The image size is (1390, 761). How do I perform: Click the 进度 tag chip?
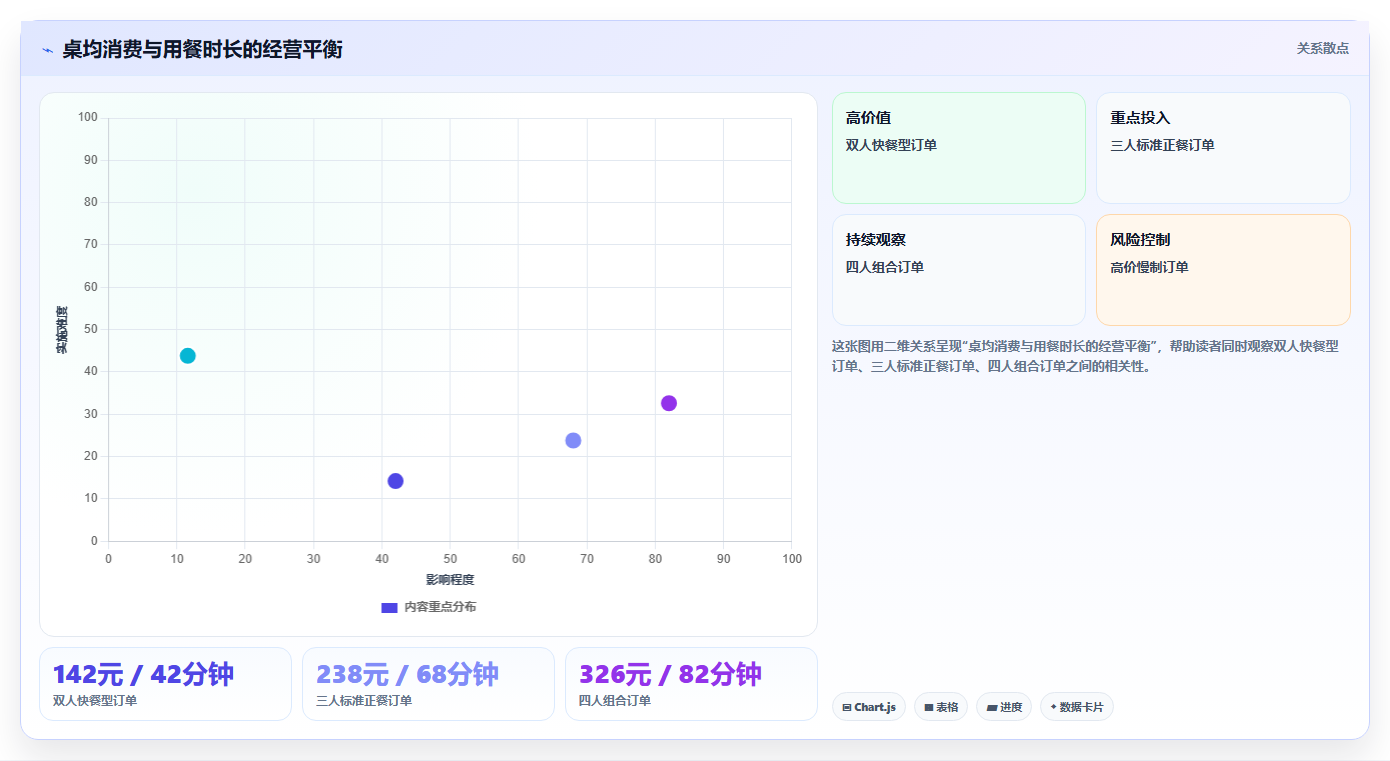click(x=1004, y=707)
